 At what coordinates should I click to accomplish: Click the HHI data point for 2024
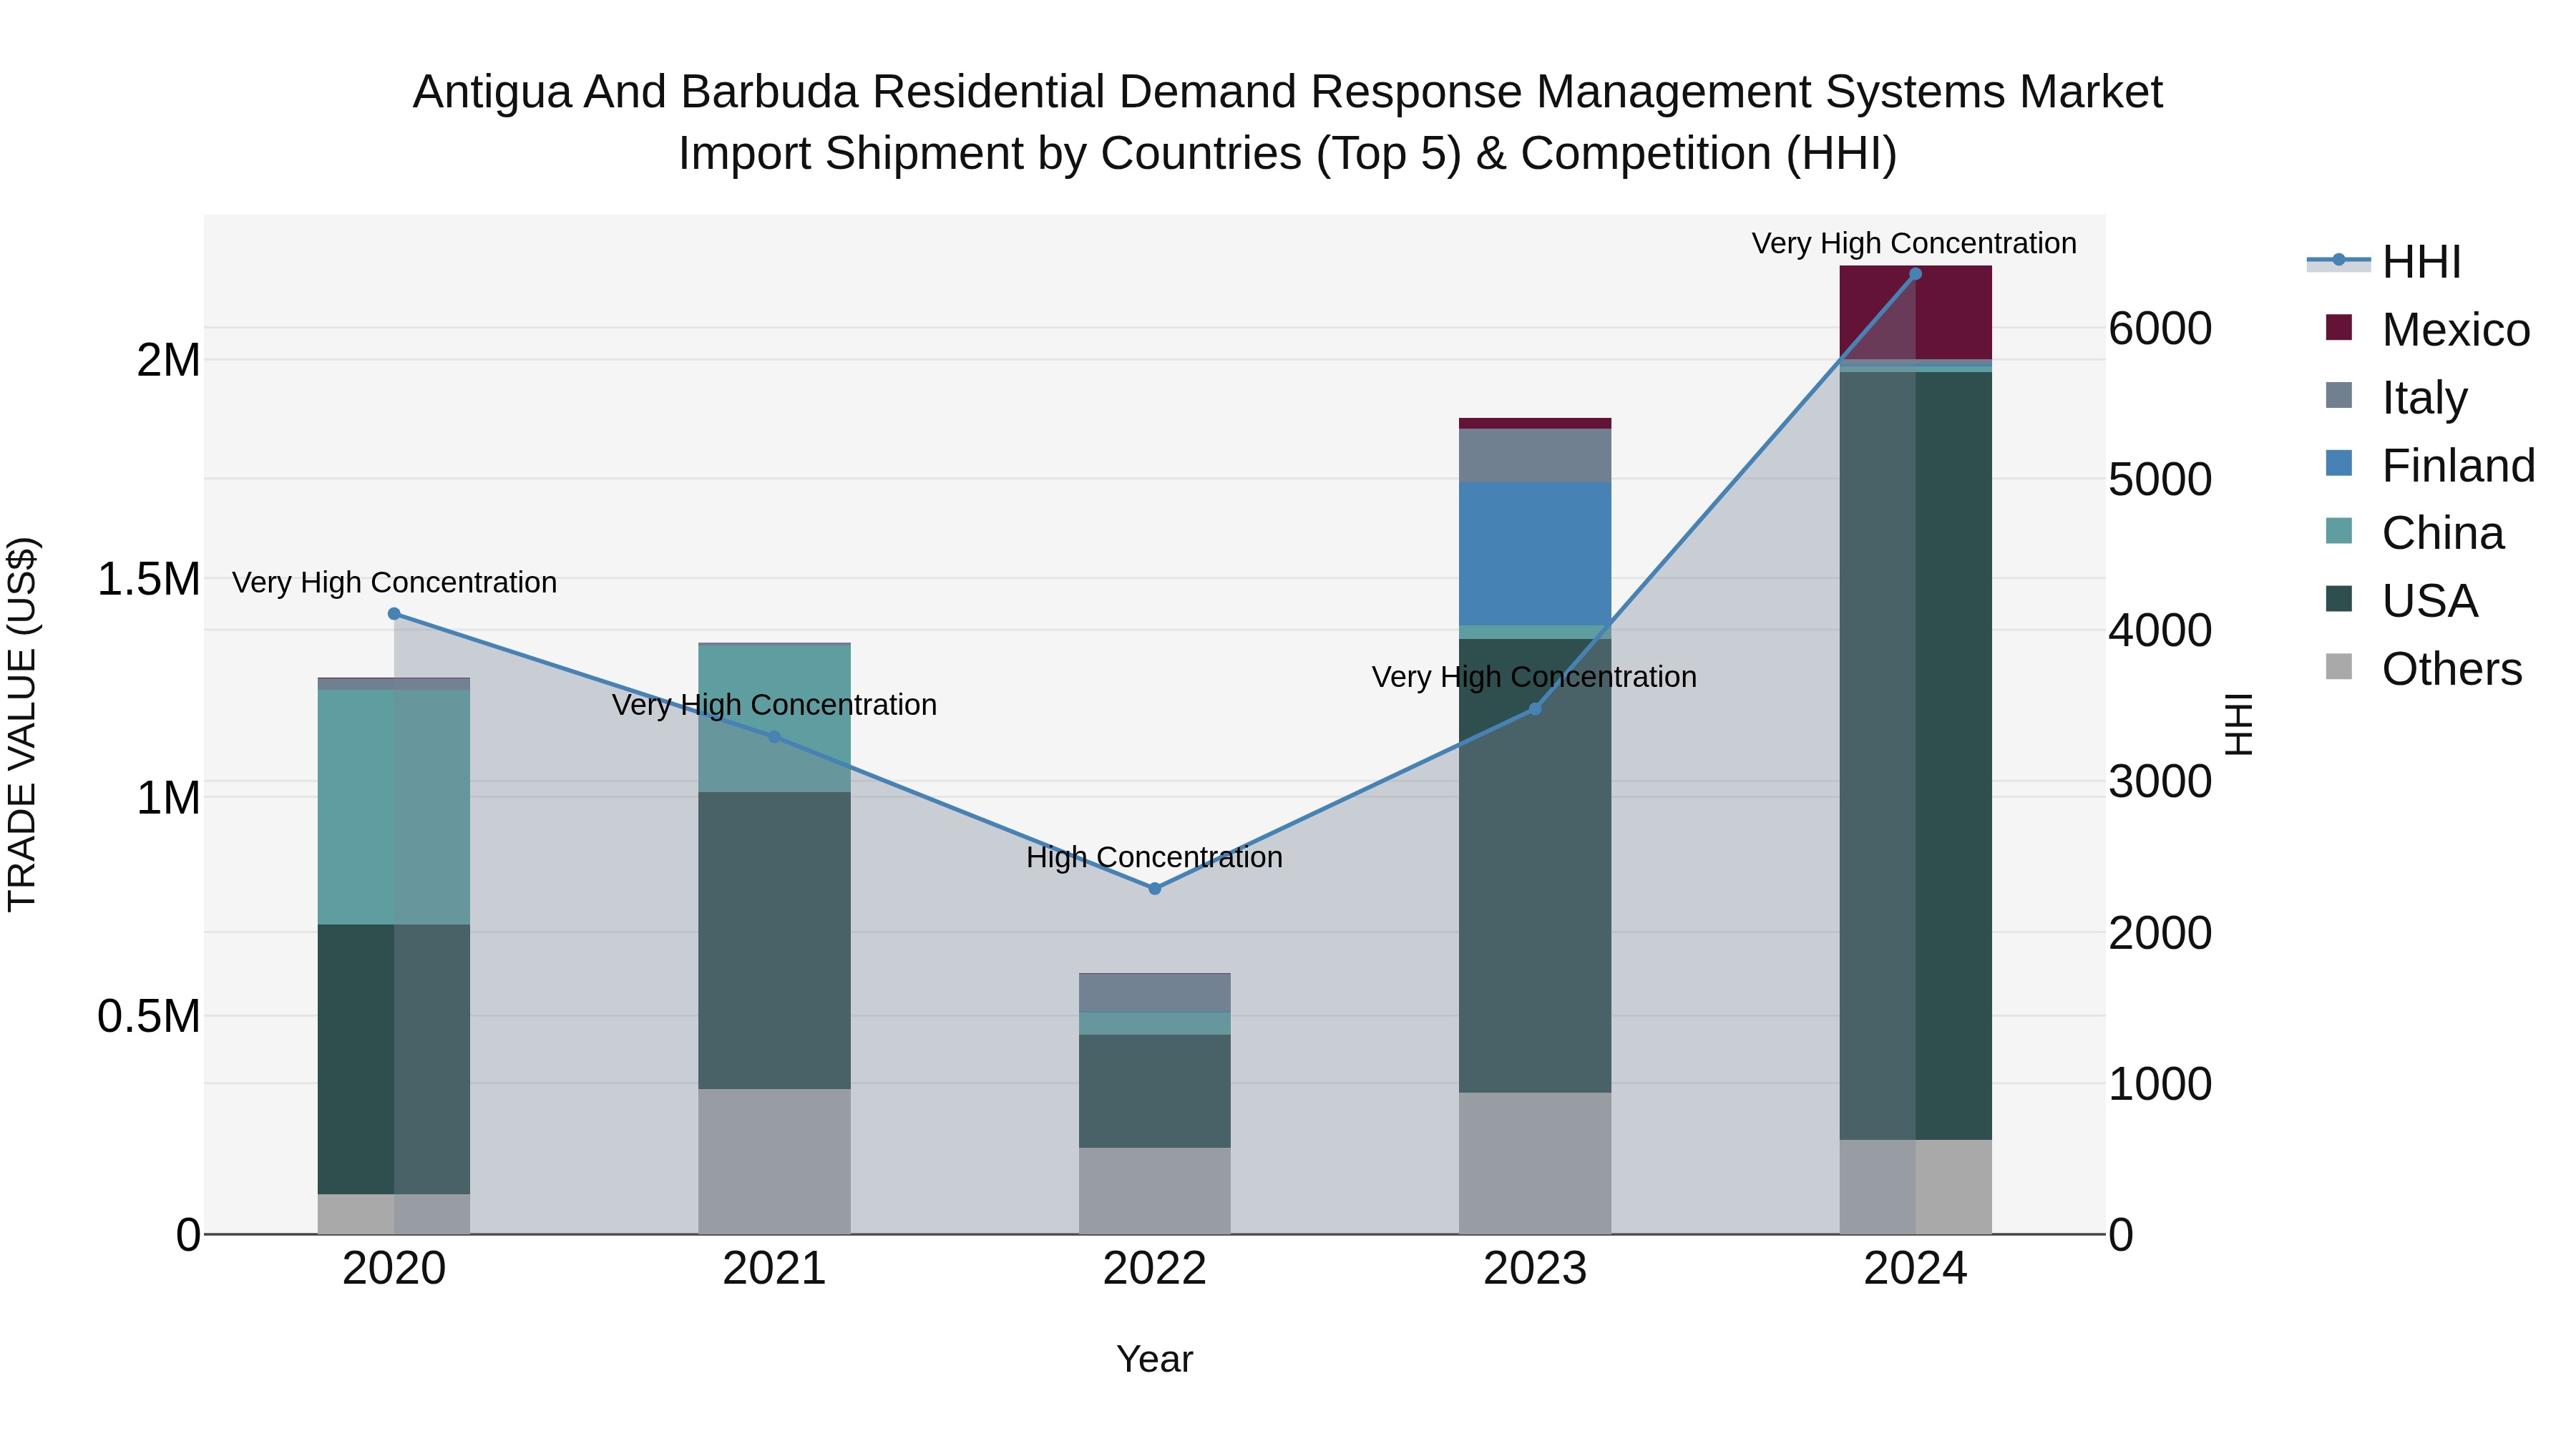[1916, 274]
